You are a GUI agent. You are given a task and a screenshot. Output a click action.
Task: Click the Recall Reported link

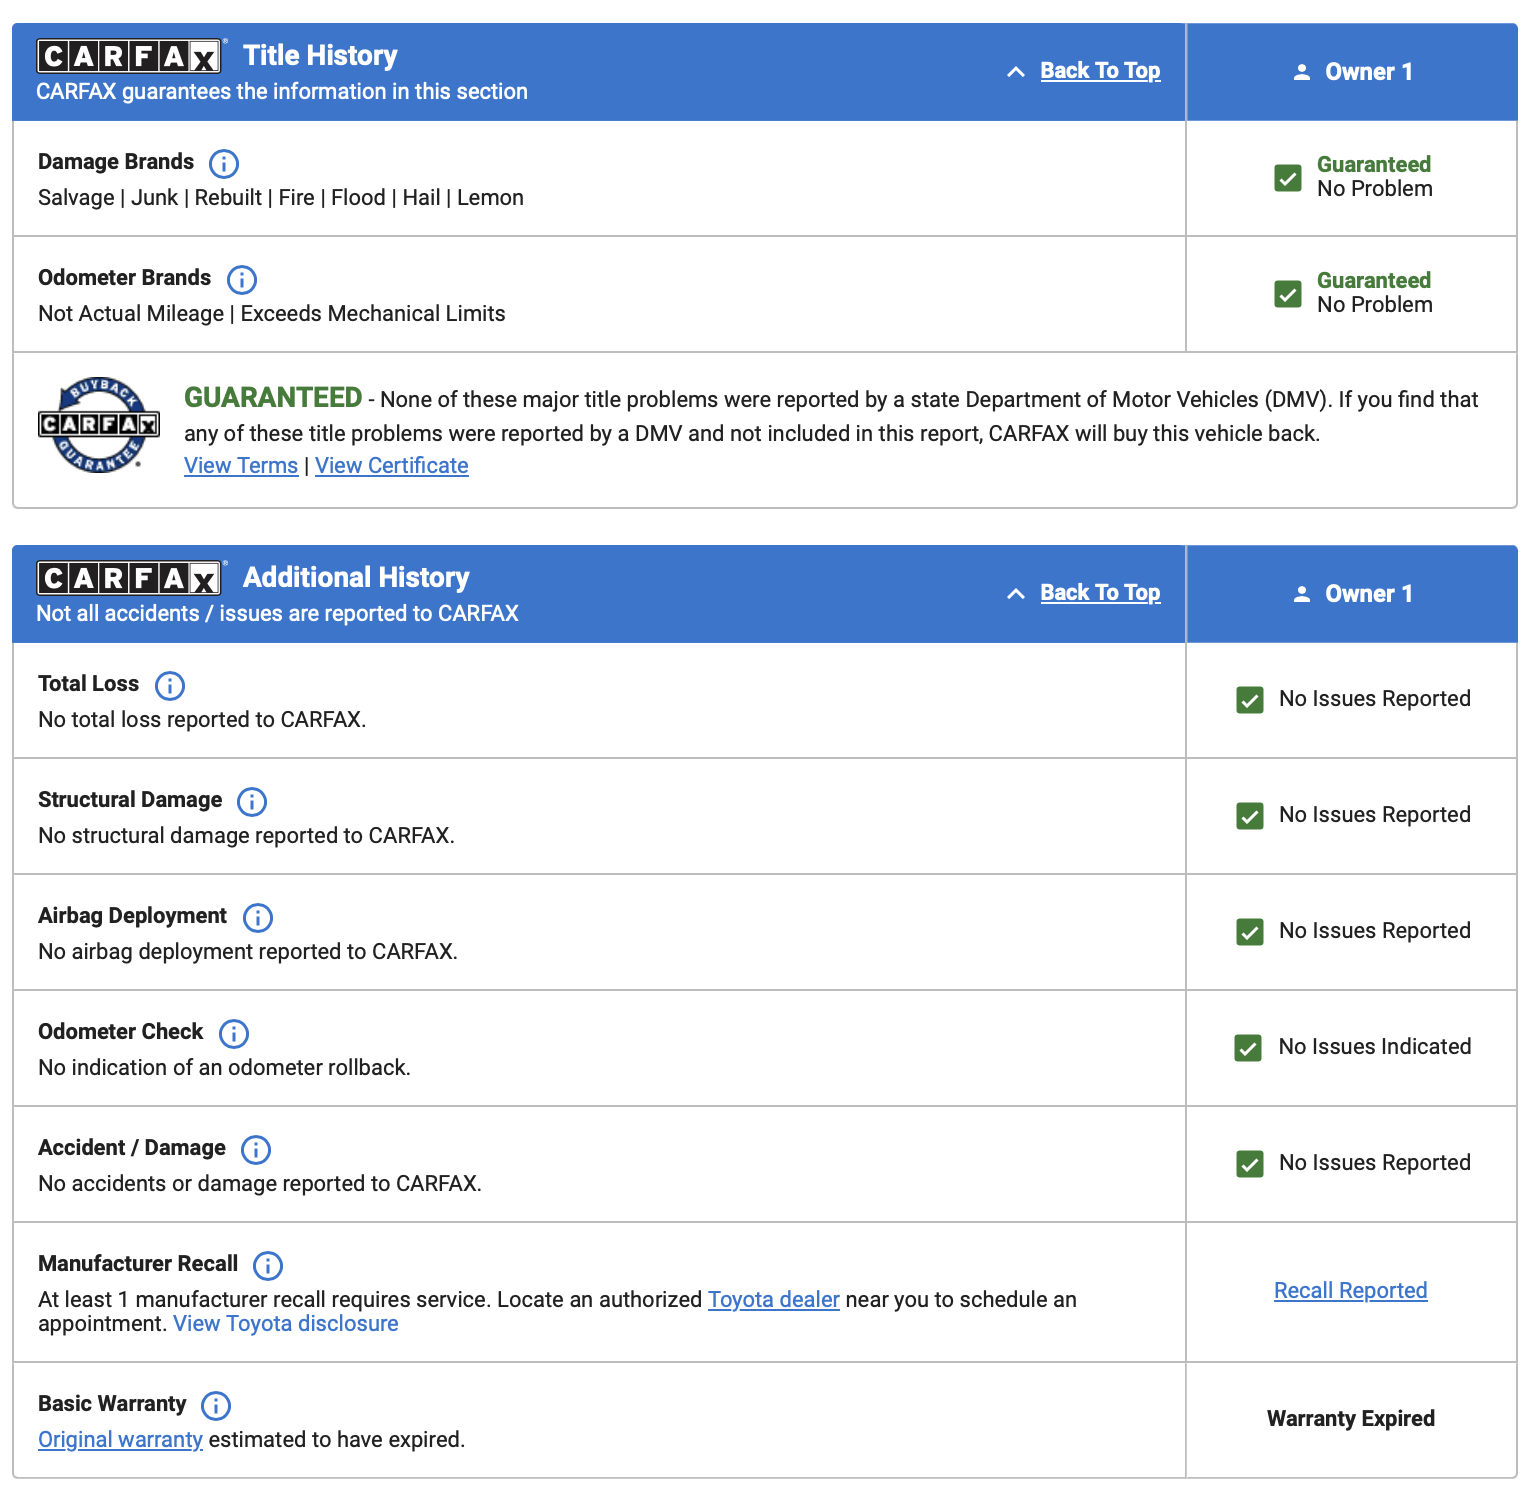[1351, 1291]
